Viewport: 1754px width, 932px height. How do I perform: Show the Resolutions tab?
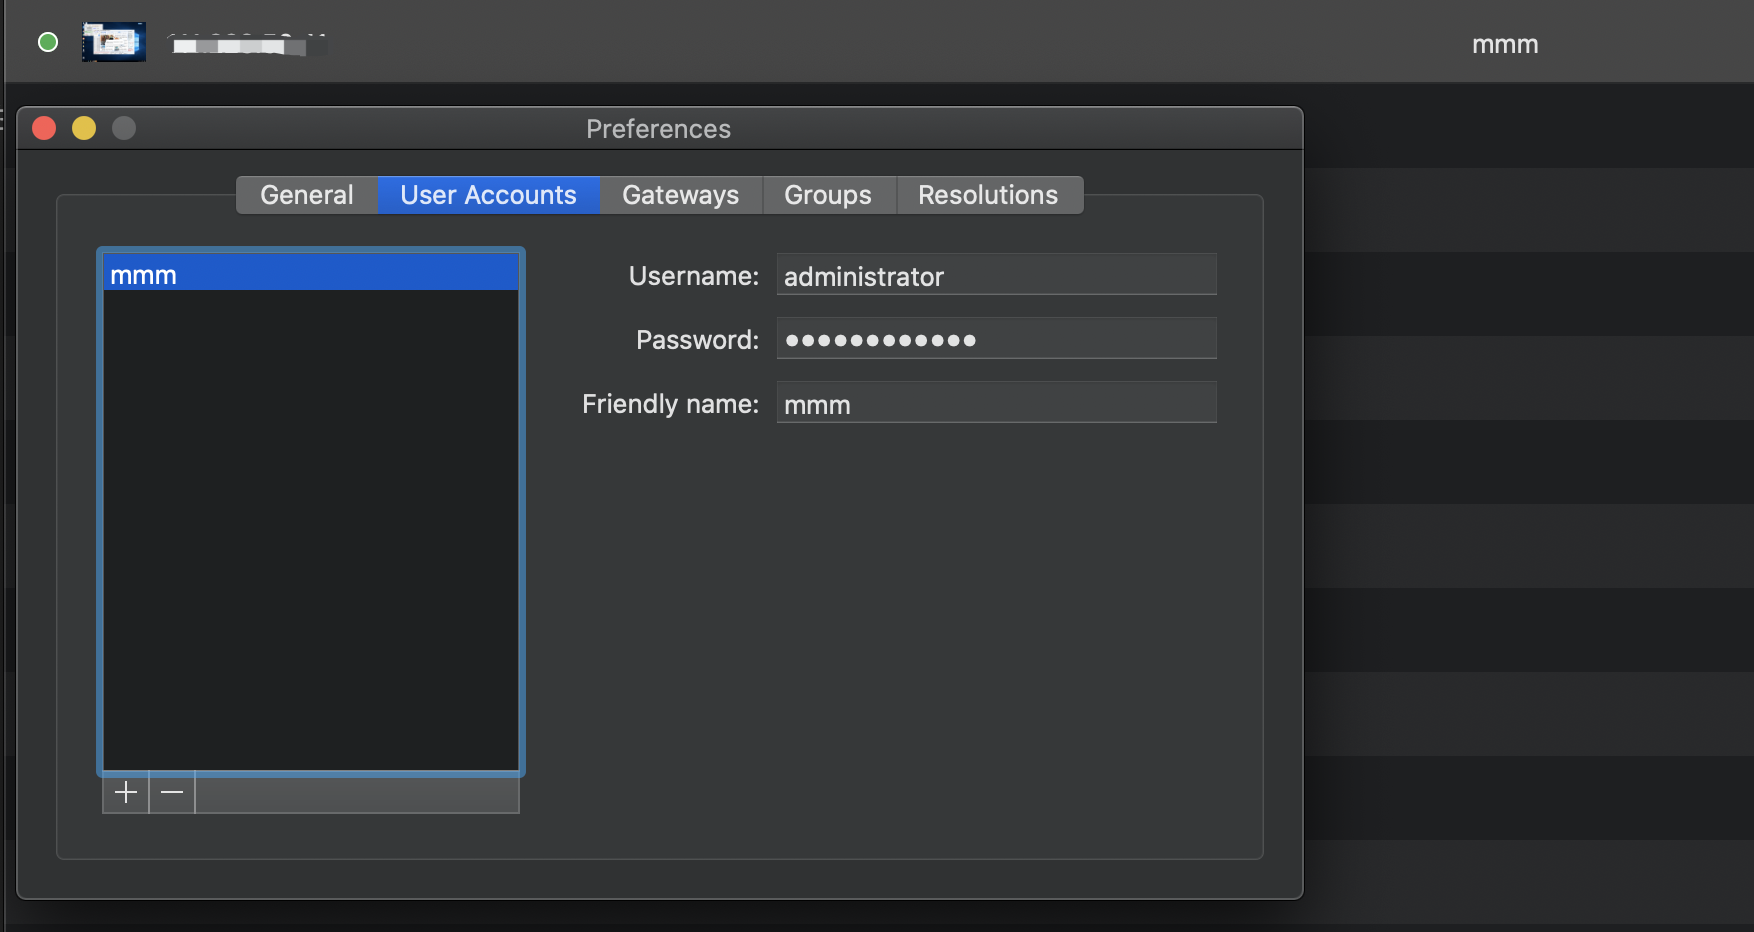click(x=988, y=195)
